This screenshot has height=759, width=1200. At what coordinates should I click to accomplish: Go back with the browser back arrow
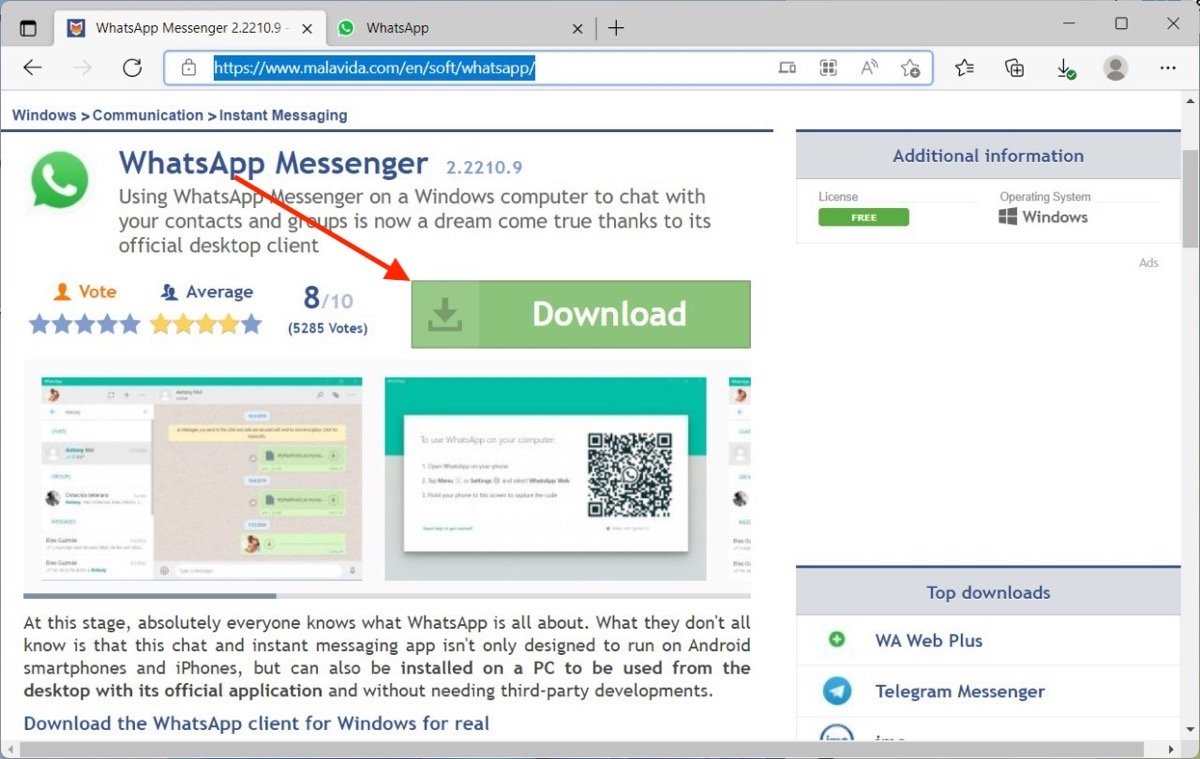click(x=33, y=68)
